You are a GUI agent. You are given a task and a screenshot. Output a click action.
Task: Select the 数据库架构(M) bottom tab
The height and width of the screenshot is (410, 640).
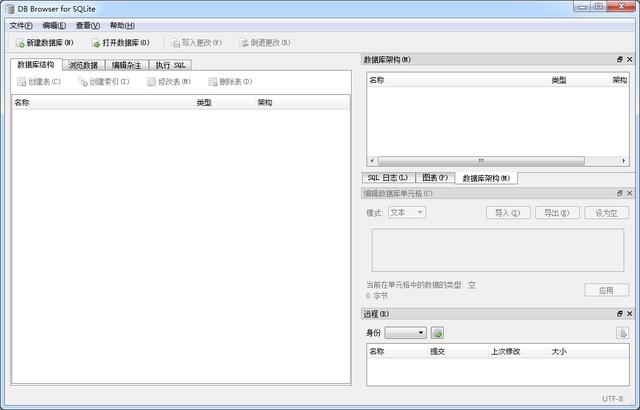(486, 178)
